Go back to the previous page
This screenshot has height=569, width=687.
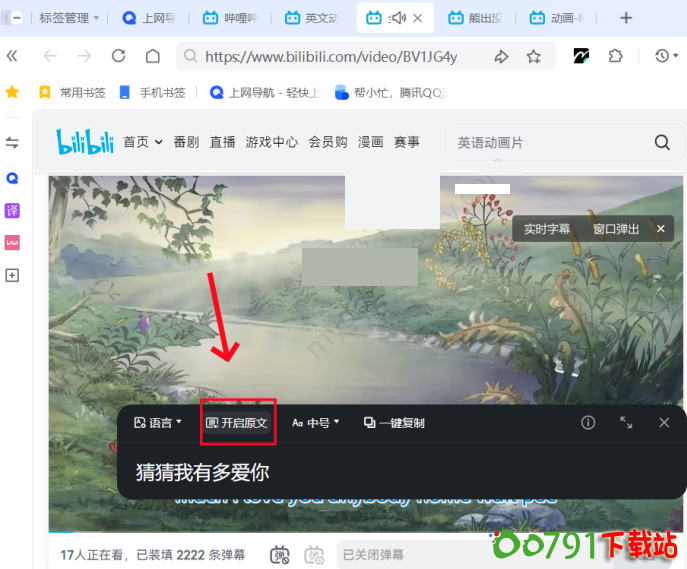tap(50, 56)
